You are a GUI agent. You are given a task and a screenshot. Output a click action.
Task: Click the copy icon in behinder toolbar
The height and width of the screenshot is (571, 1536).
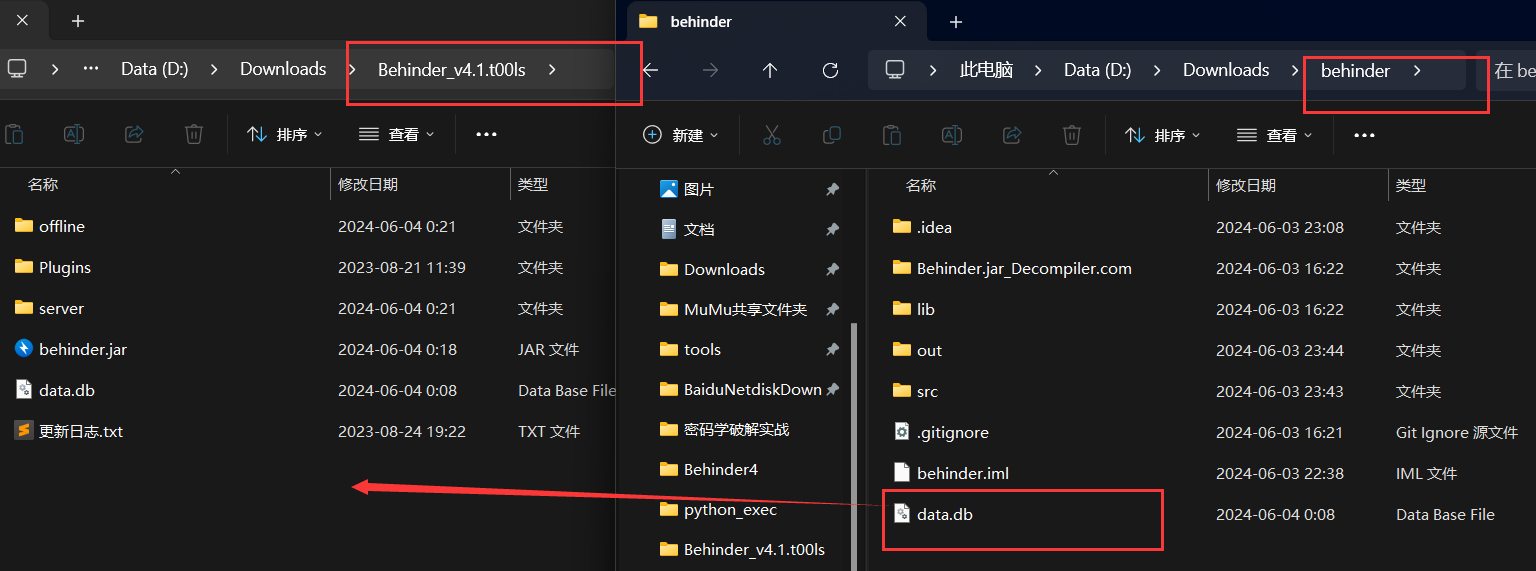click(831, 135)
